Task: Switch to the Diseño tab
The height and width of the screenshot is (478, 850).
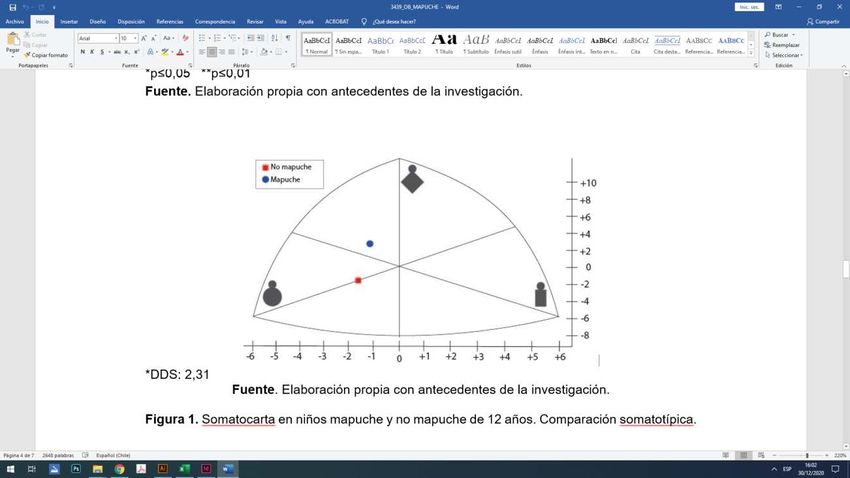Action: point(98,22)
